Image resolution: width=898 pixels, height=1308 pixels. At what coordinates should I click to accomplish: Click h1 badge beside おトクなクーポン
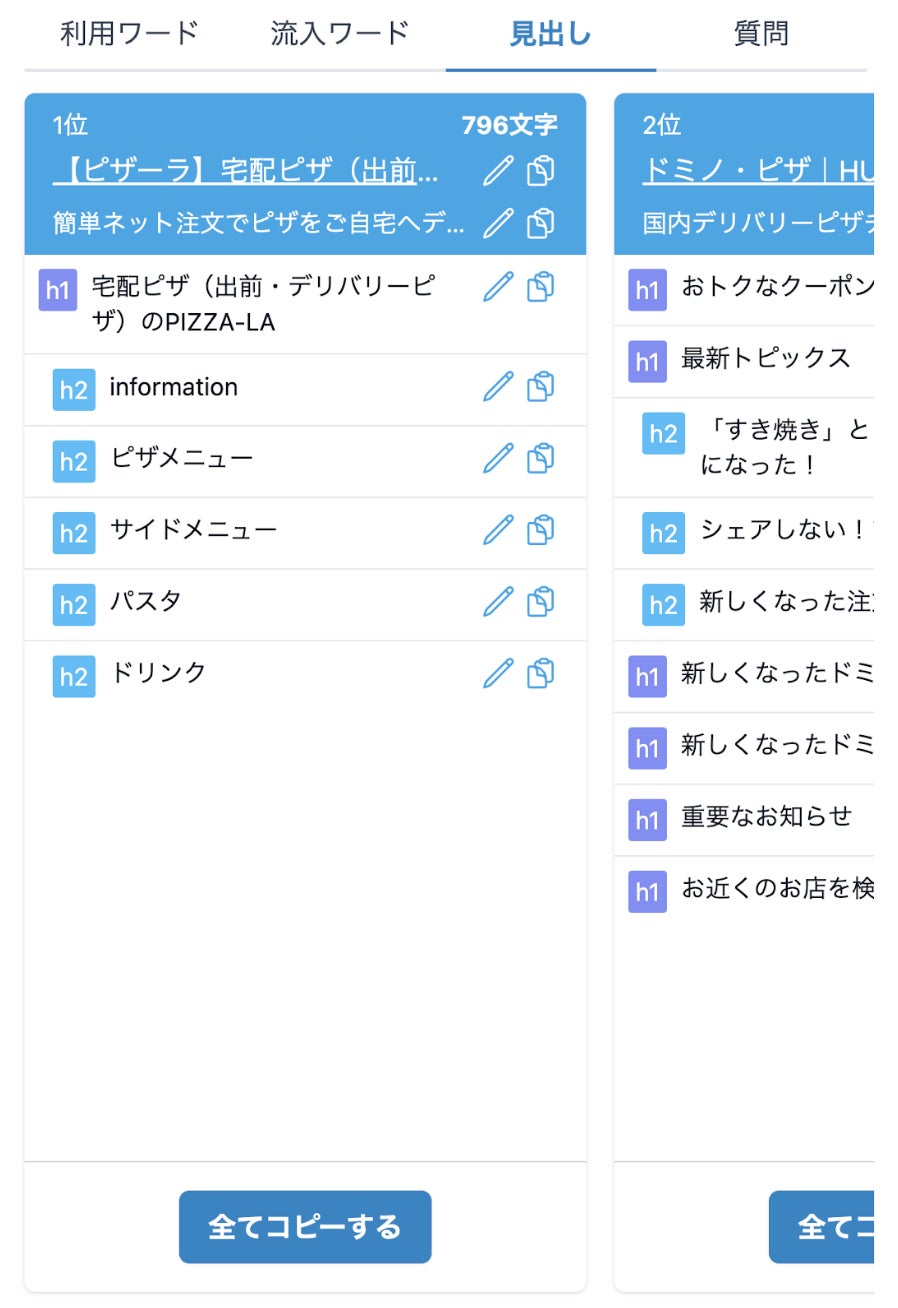point(647,290)
